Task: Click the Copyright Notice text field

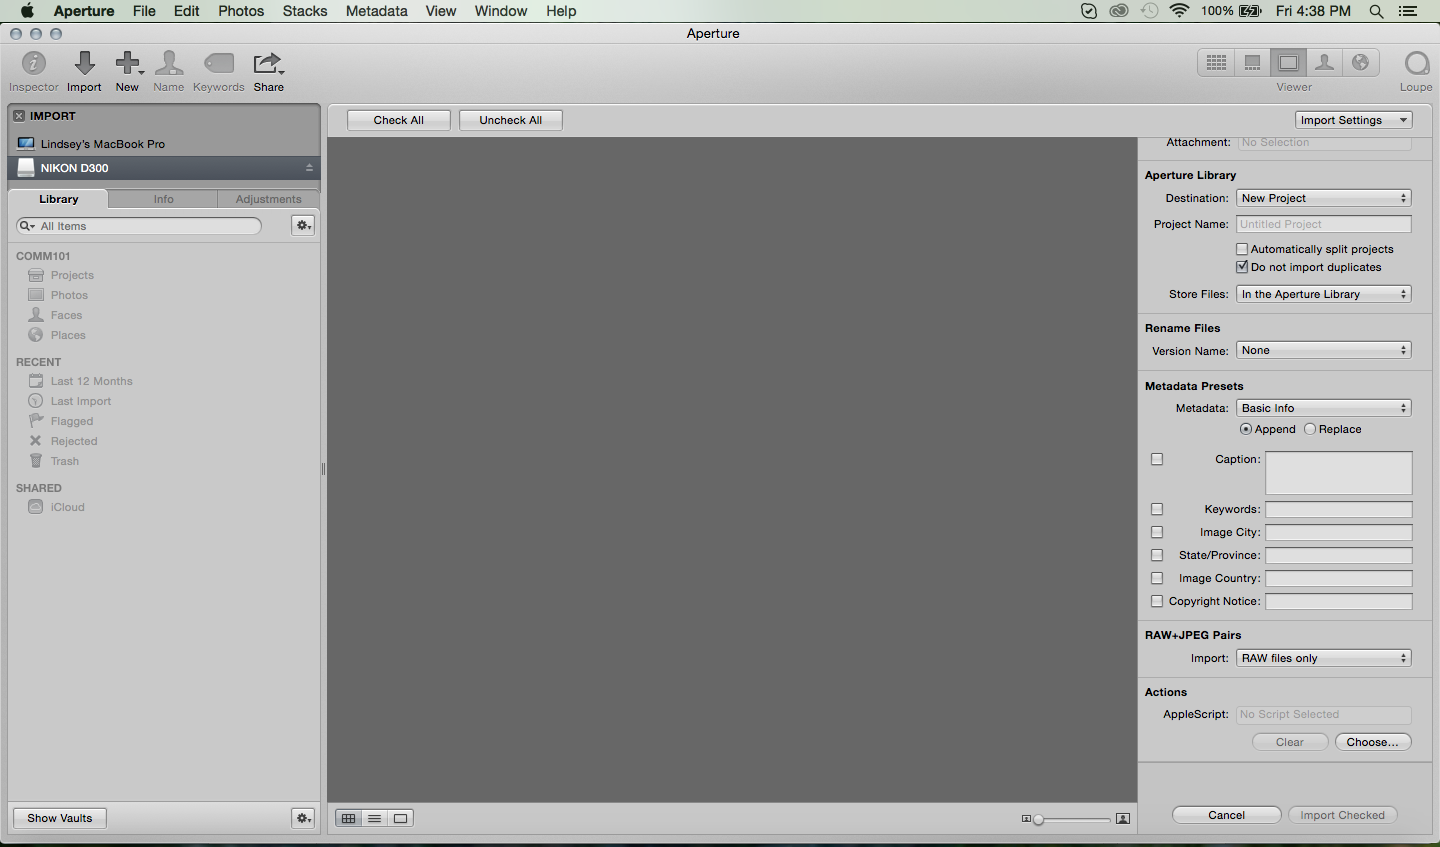Action: pyautogui.click(x=1339, y=601)
